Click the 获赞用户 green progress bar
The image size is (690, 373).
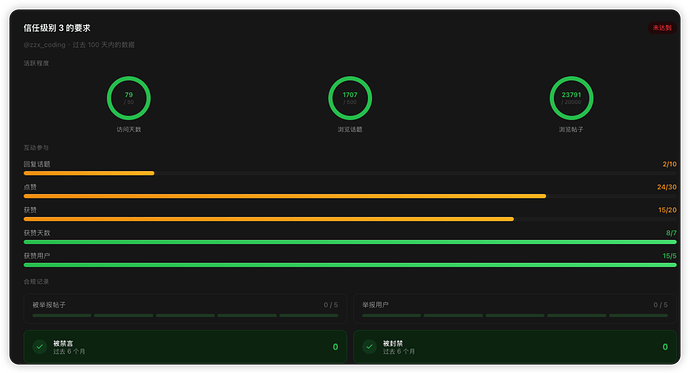pyautogui.click(x=350, y=265)
